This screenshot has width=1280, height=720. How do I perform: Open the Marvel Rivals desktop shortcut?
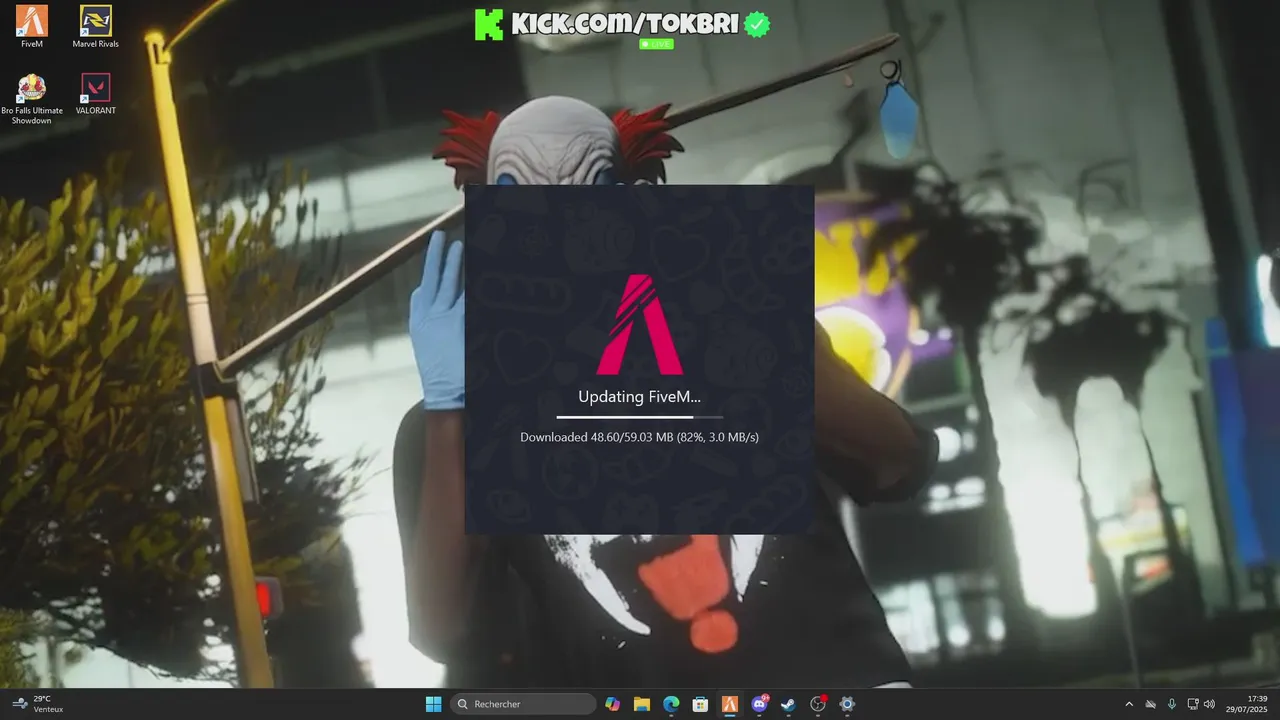point(96,27)
